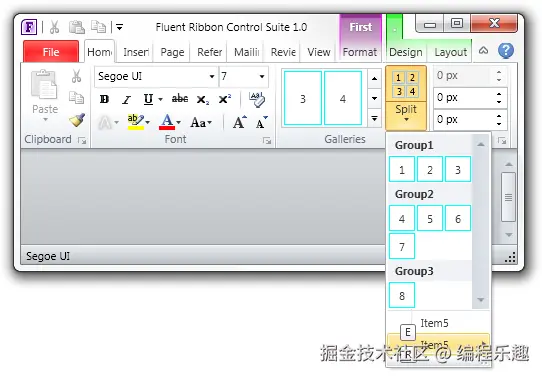
Task: Open the Design contextual tab
Action: pos(405,52)
